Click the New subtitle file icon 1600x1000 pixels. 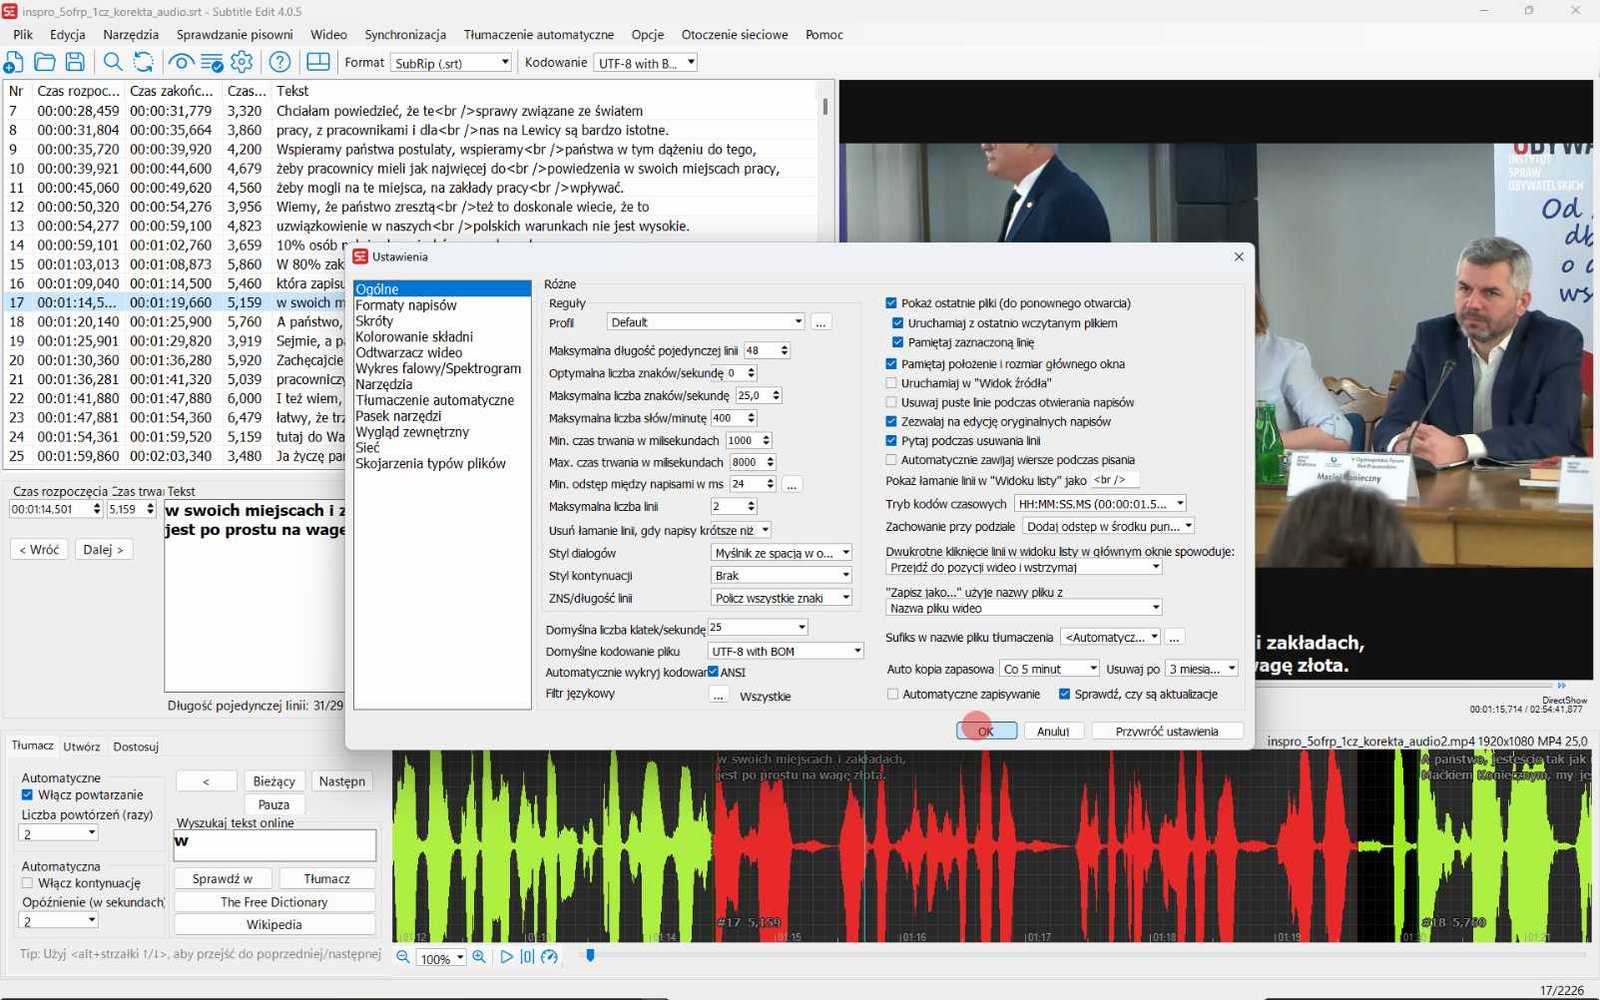coord(13,62)
